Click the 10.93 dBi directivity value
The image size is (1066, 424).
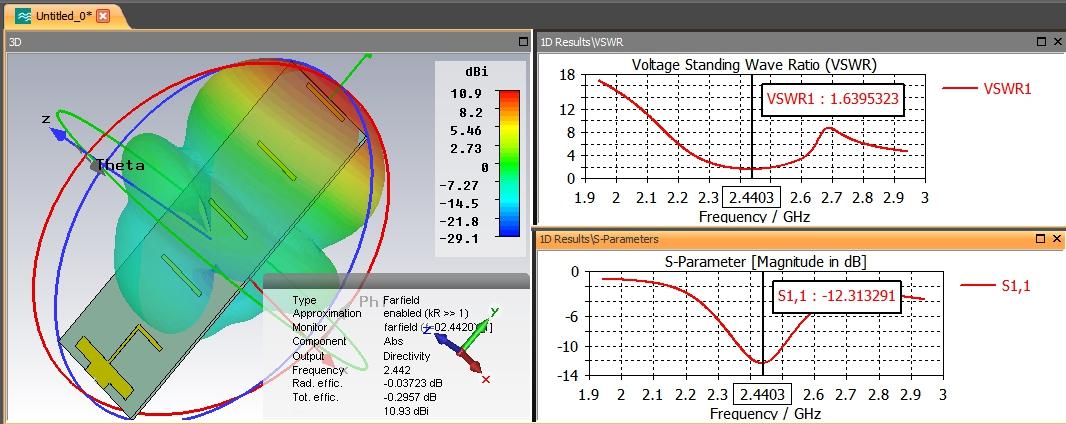(406, 411)
